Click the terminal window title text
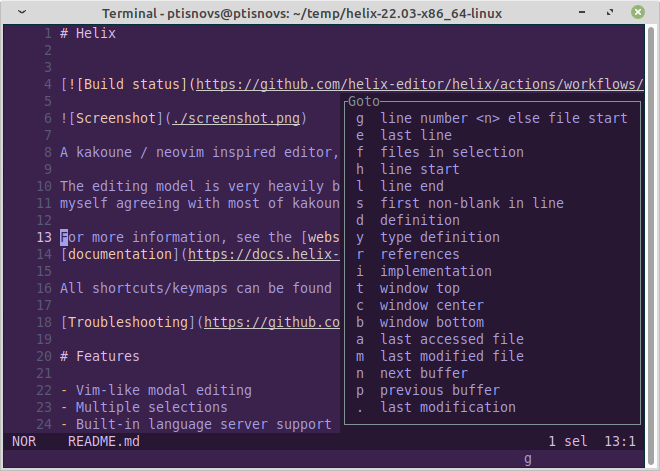 coord(302,13)
